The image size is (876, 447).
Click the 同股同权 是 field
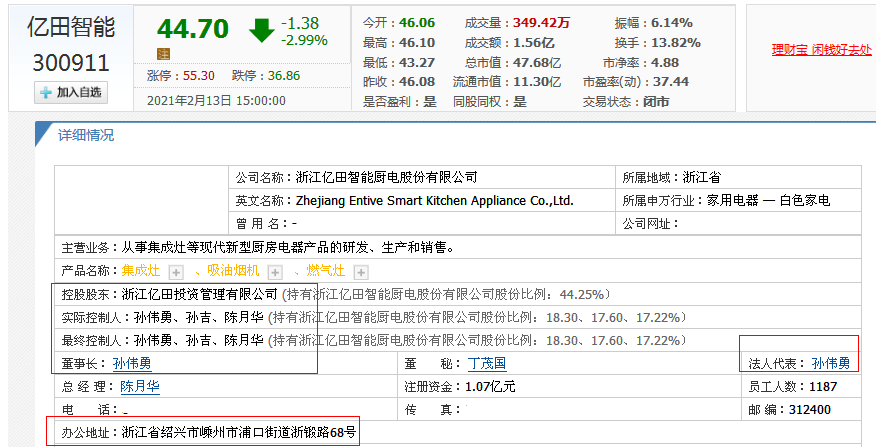pyautogui.click(x=490, y=102)
